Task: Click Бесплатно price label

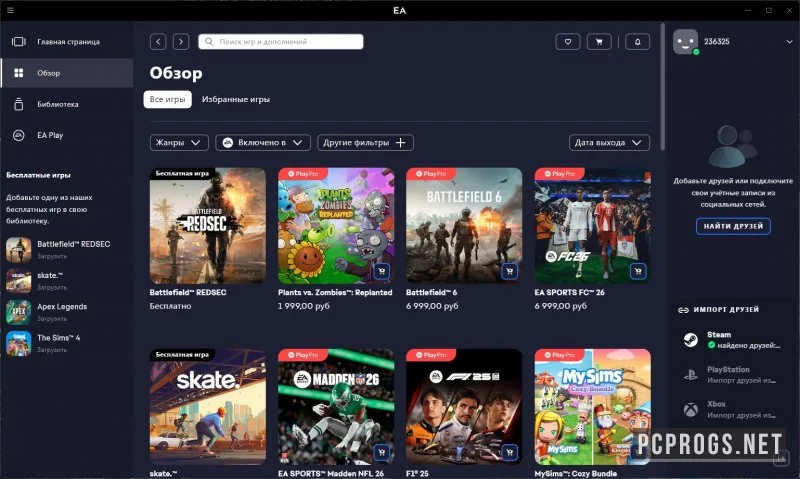Action: point(170,306)
